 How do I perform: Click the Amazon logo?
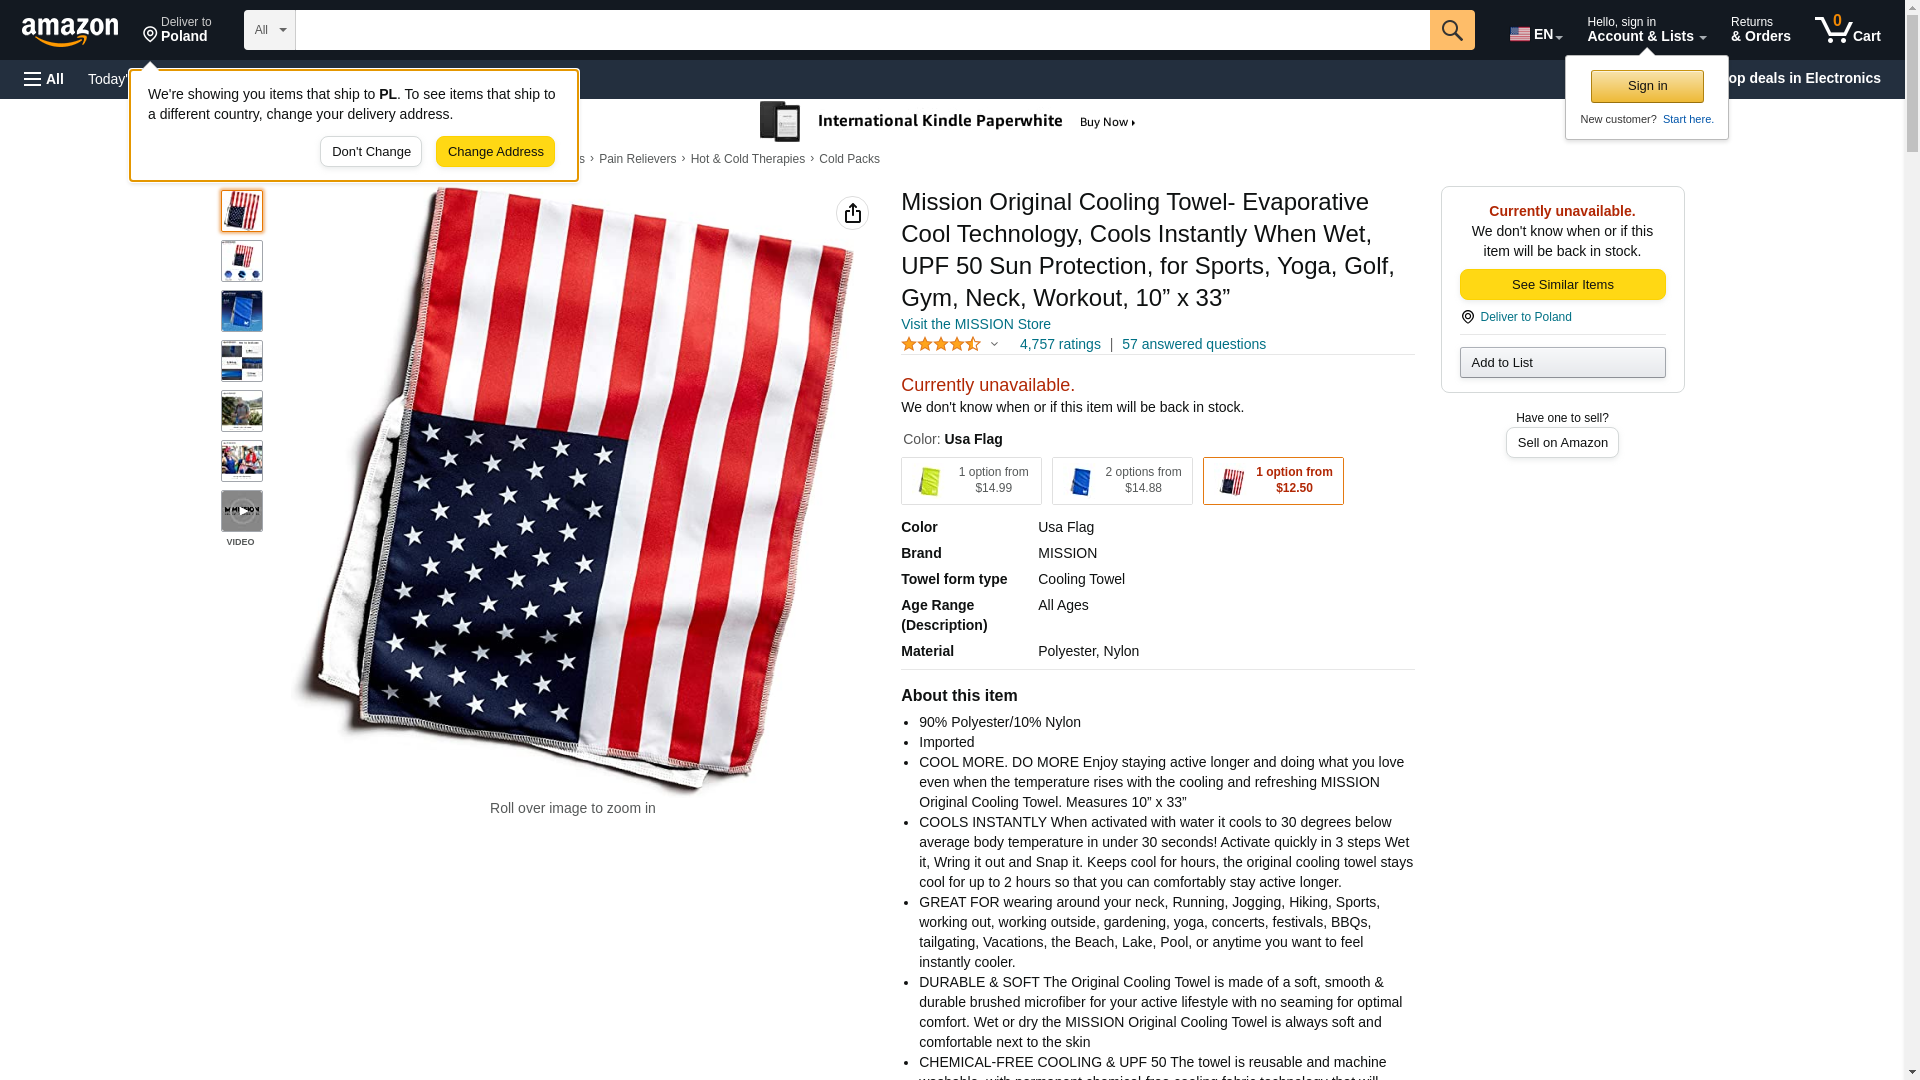coord(70,31)
